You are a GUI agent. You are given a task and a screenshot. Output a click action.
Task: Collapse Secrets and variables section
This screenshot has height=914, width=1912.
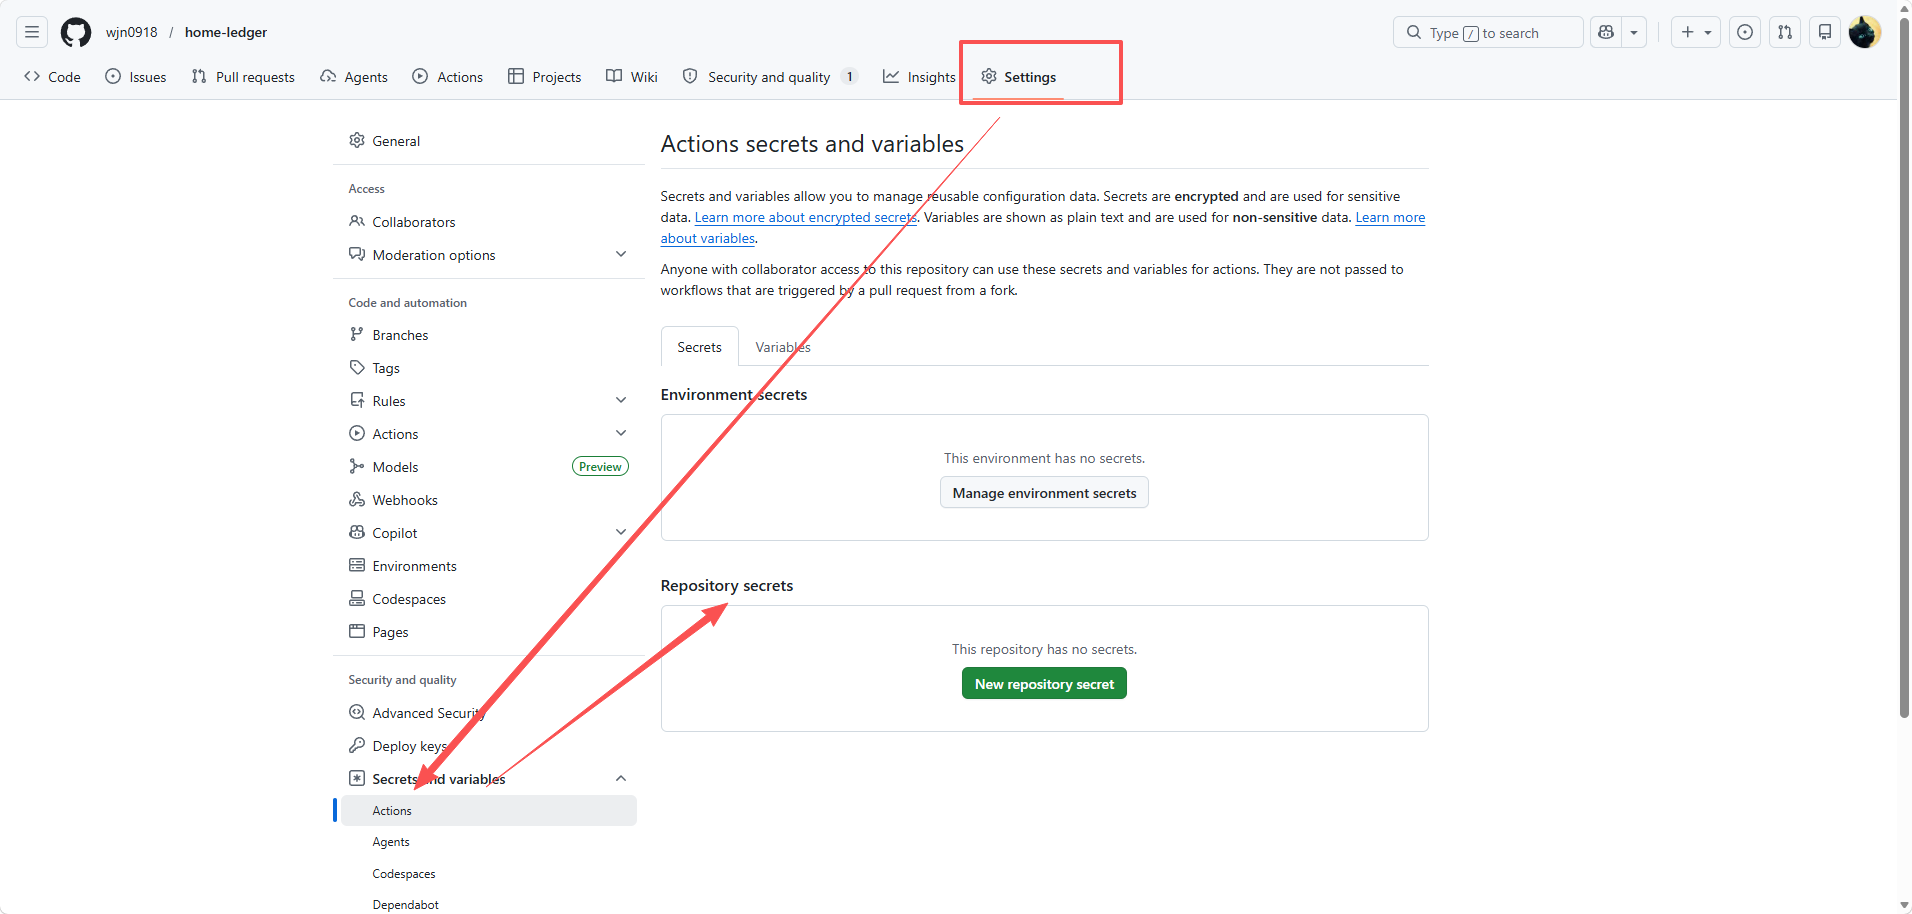coord(489,779)
